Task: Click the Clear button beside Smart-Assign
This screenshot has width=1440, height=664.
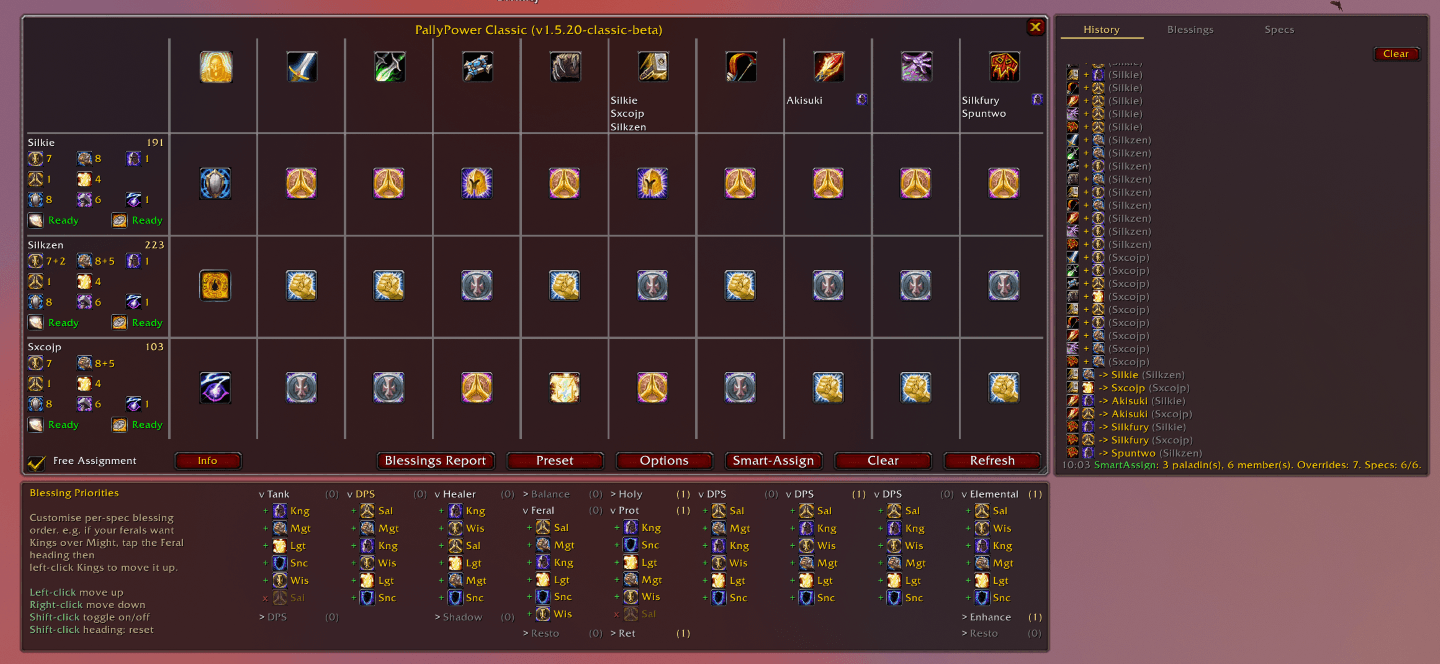Action: pyautogui.click(x=883, y=461)
